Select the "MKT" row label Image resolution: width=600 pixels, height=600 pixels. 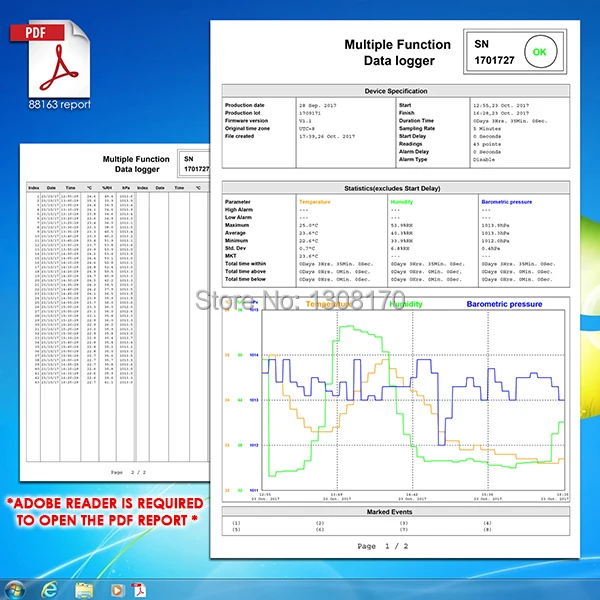(x=230, y=256)
